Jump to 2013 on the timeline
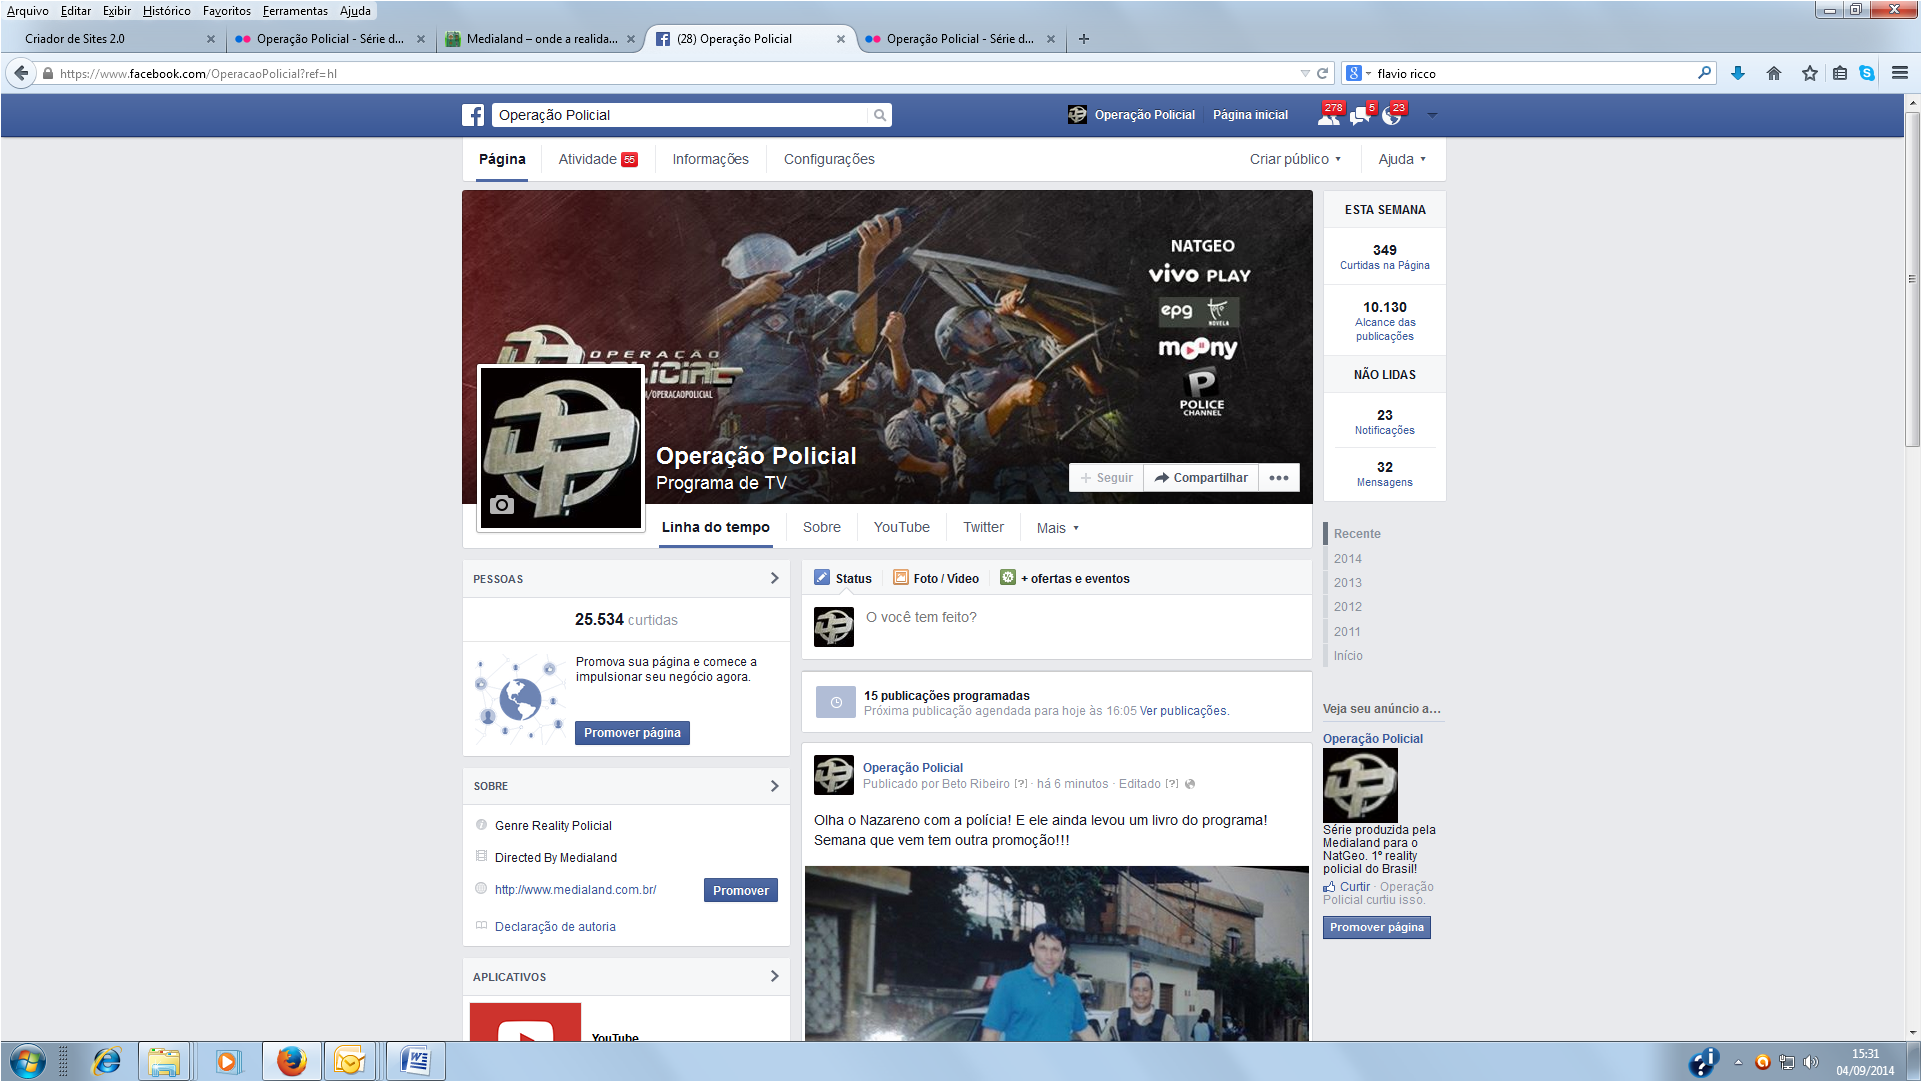The image size is (1922, 1082). coord(1347,582)
